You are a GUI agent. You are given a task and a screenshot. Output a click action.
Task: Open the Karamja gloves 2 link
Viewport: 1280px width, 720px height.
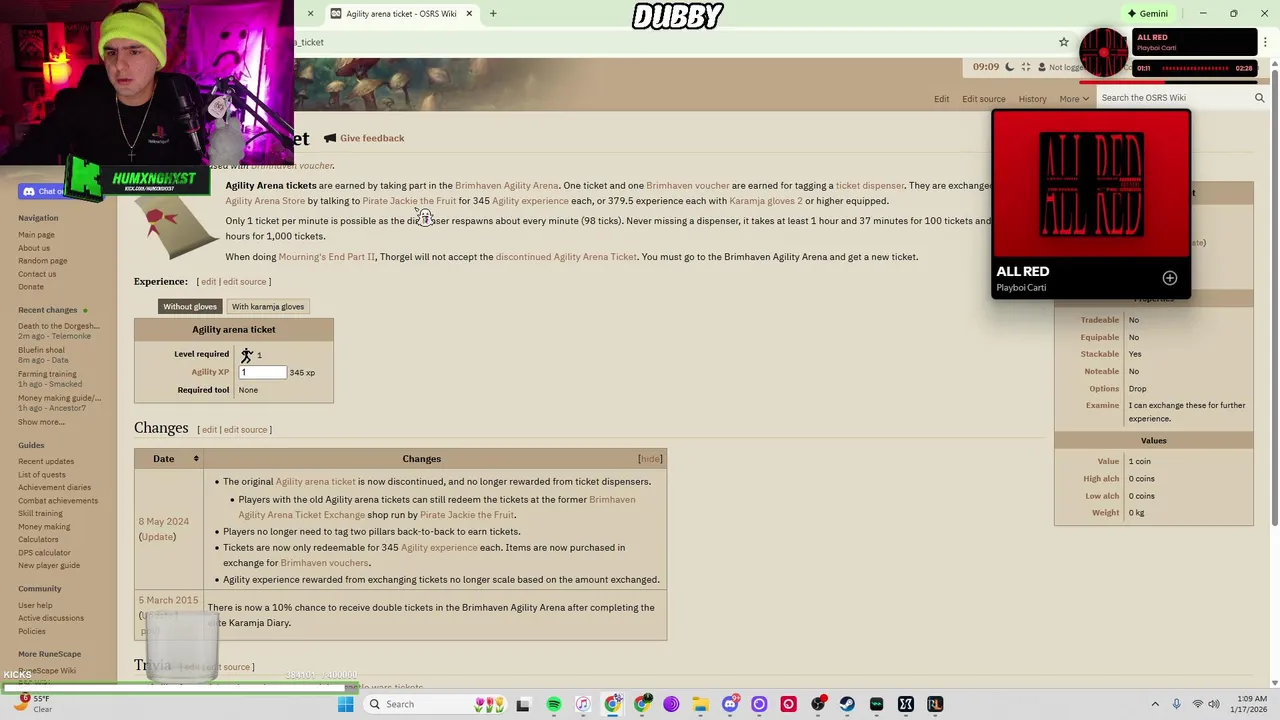coord(766,201)
